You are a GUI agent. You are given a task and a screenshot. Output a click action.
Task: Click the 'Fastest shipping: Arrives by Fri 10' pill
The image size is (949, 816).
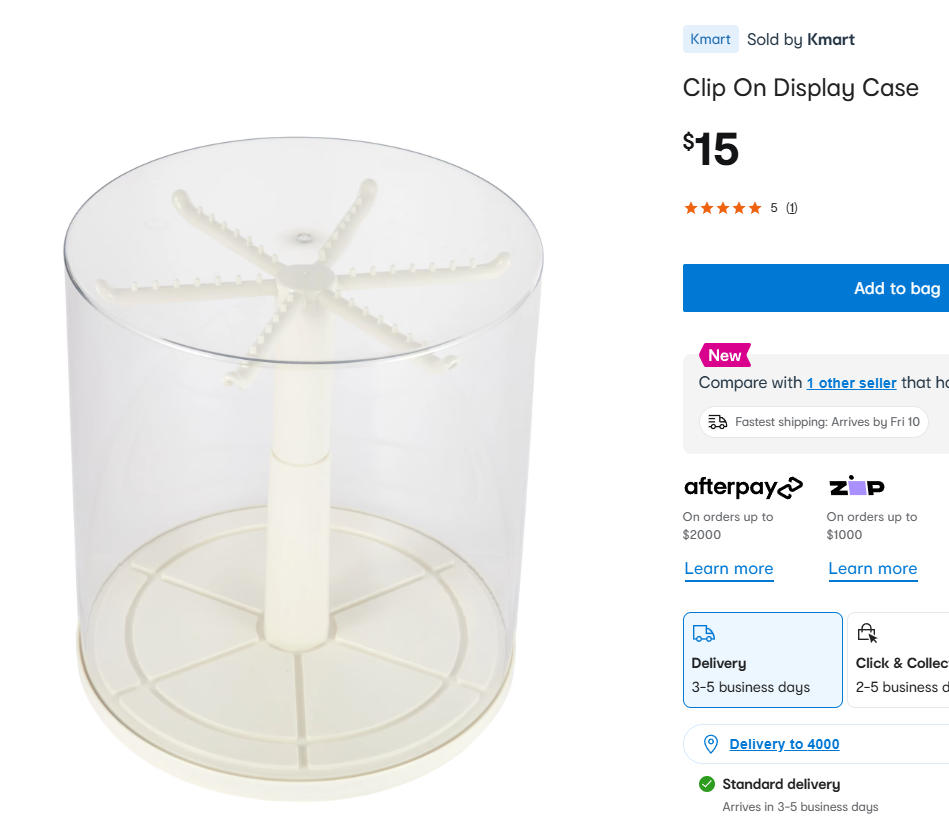(813, 422)
